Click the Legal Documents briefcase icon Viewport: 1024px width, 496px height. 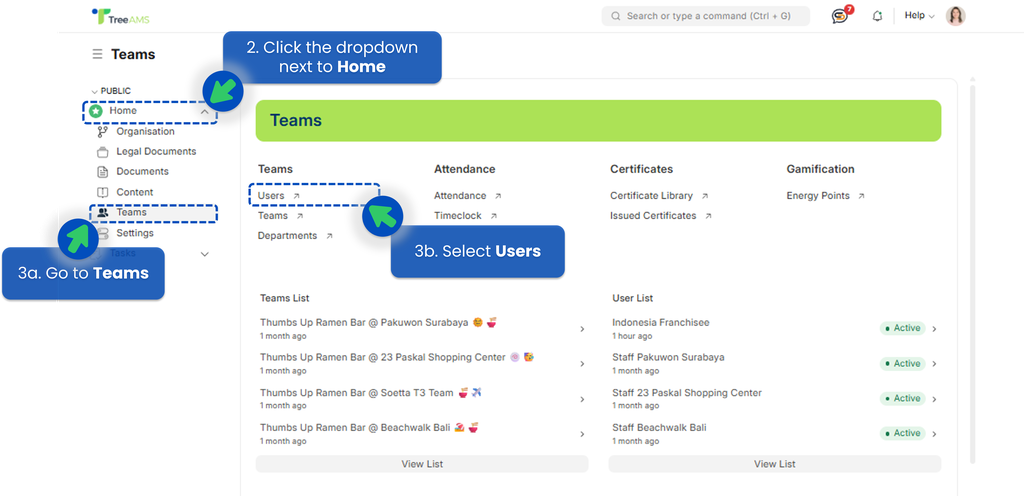102,152
